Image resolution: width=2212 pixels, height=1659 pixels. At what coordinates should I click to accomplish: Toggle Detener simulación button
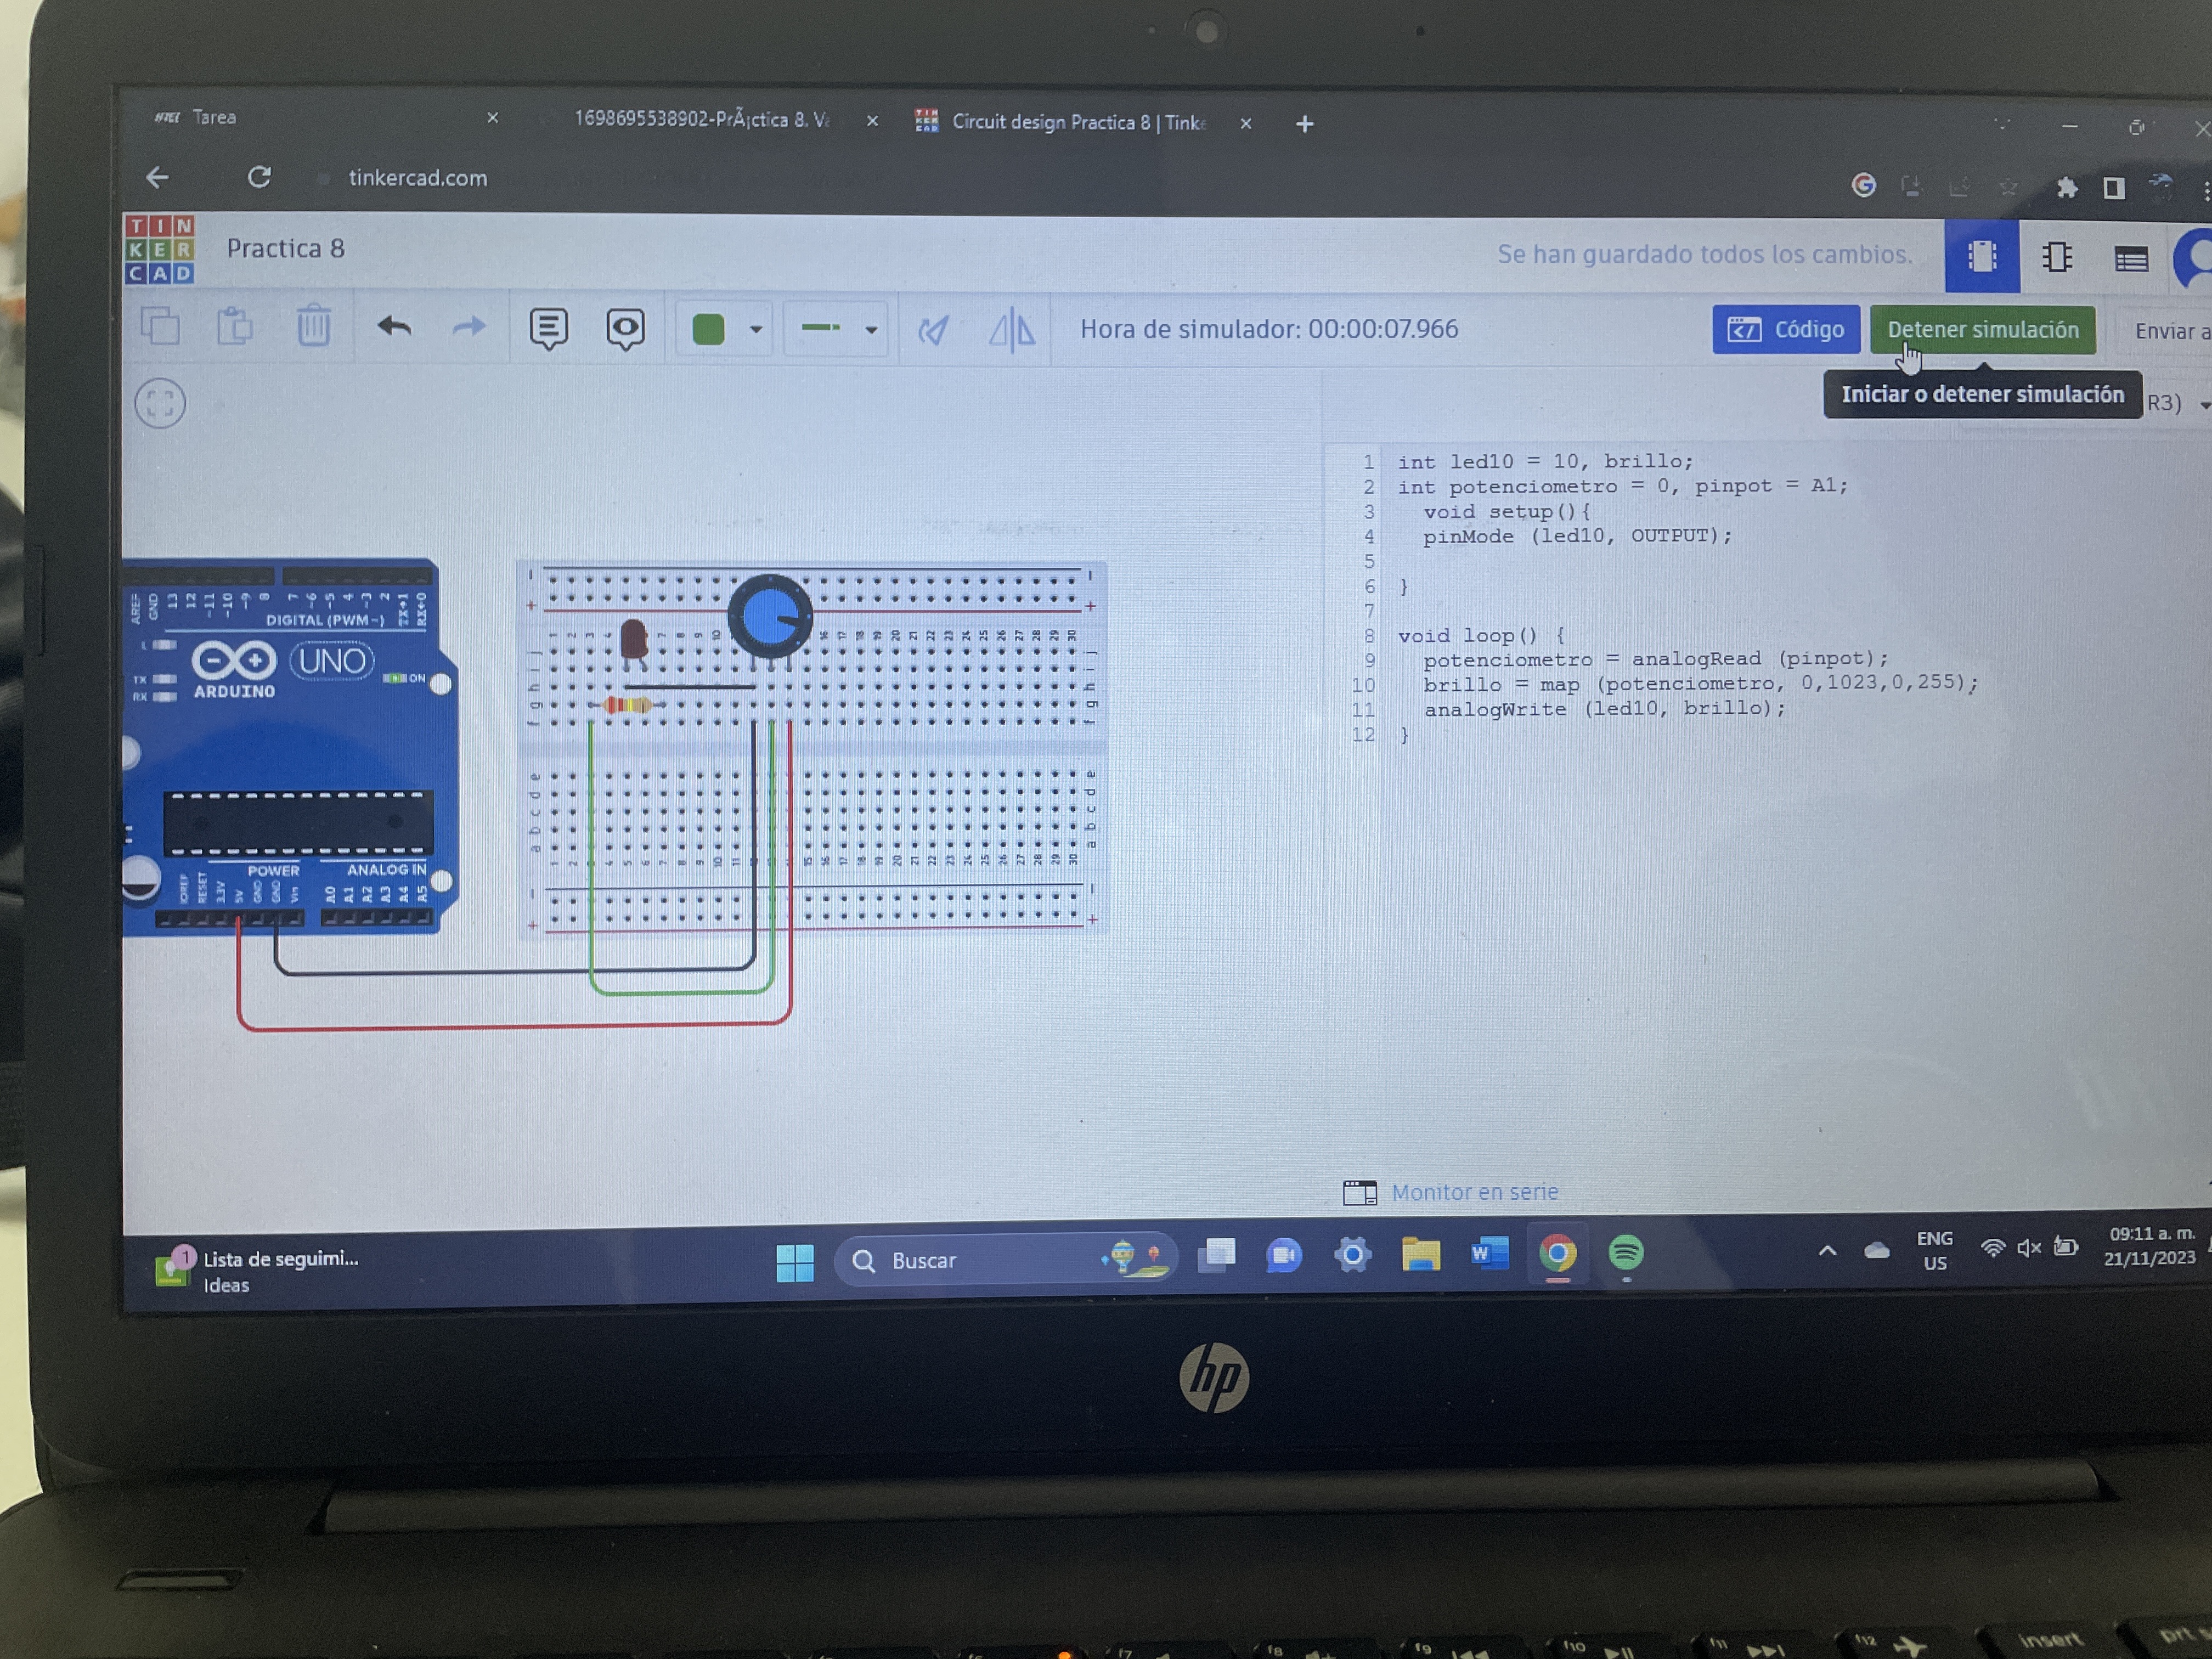[x=1982, y=329]
